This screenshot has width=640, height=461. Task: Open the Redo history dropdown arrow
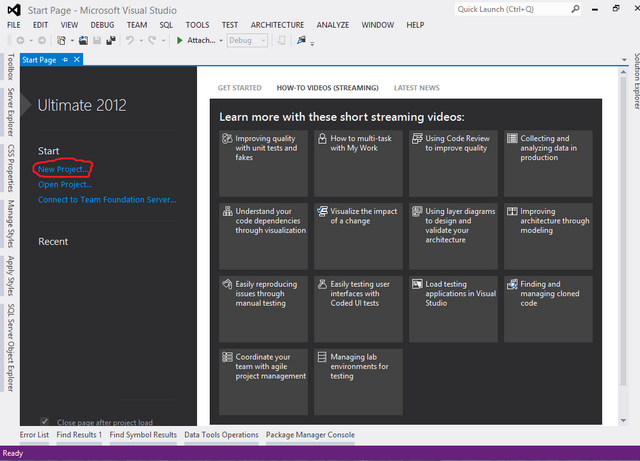coord(163,41)
